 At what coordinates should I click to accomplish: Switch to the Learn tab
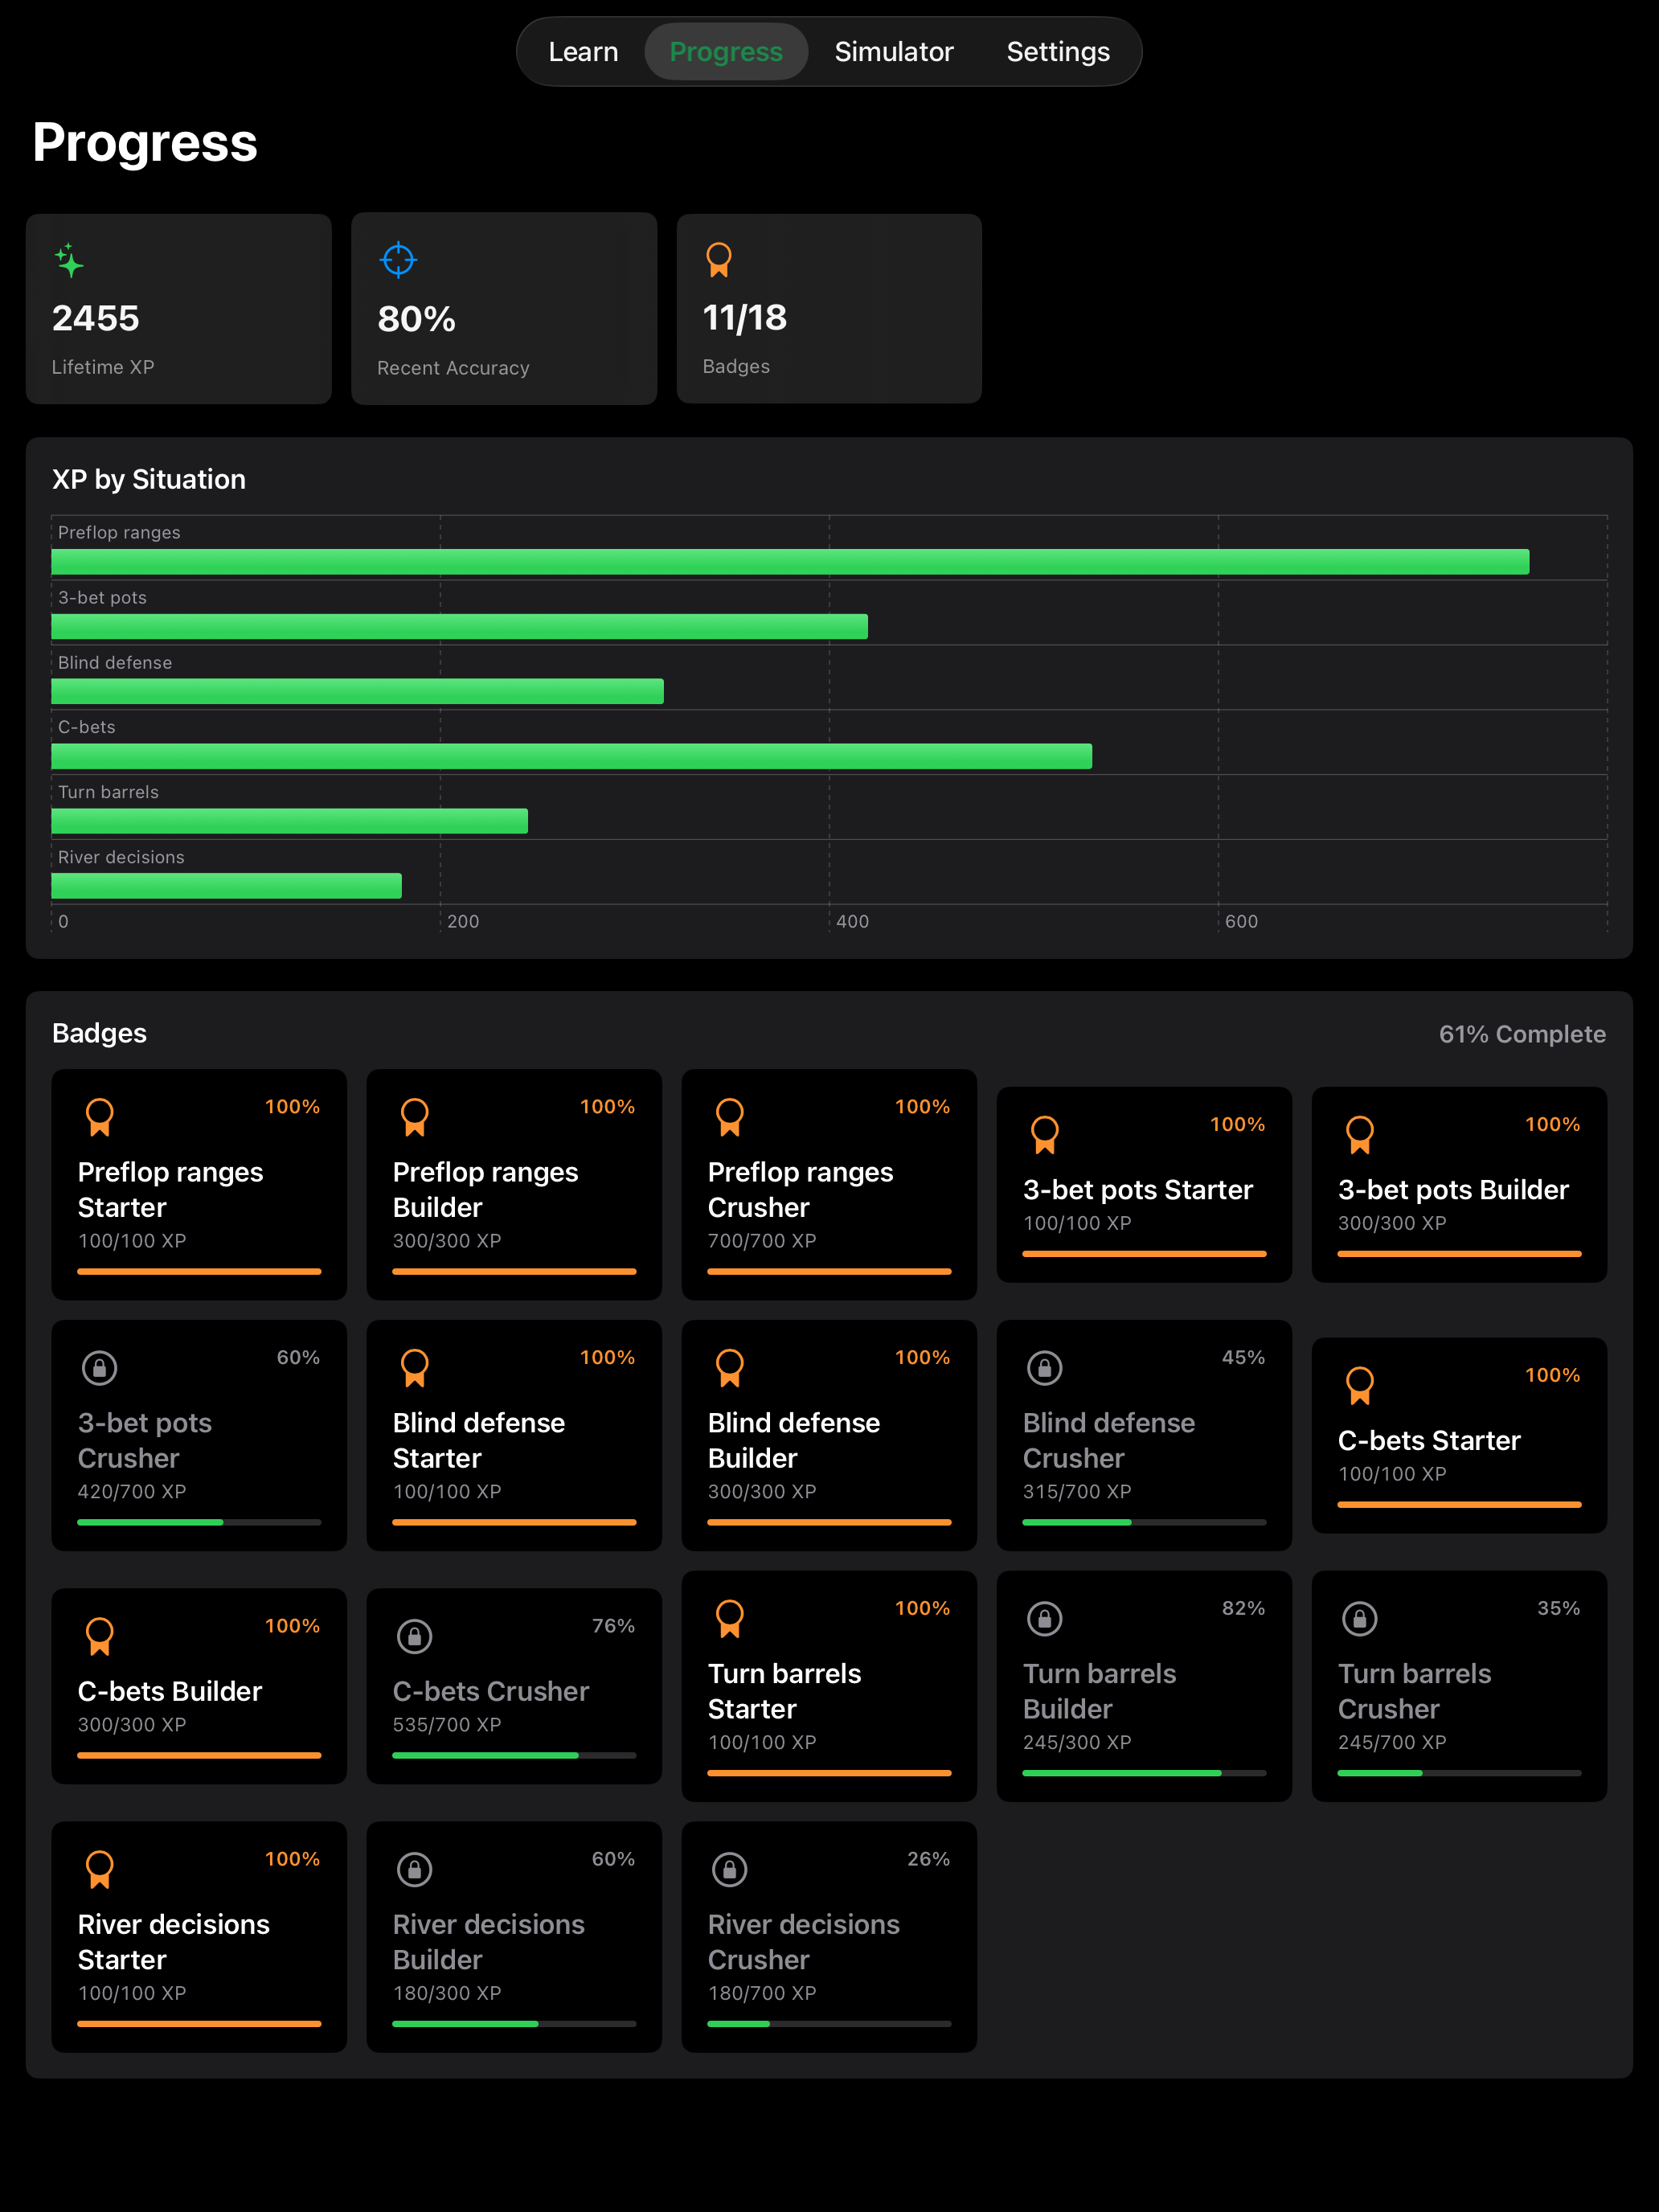click(x=583, y=52)
